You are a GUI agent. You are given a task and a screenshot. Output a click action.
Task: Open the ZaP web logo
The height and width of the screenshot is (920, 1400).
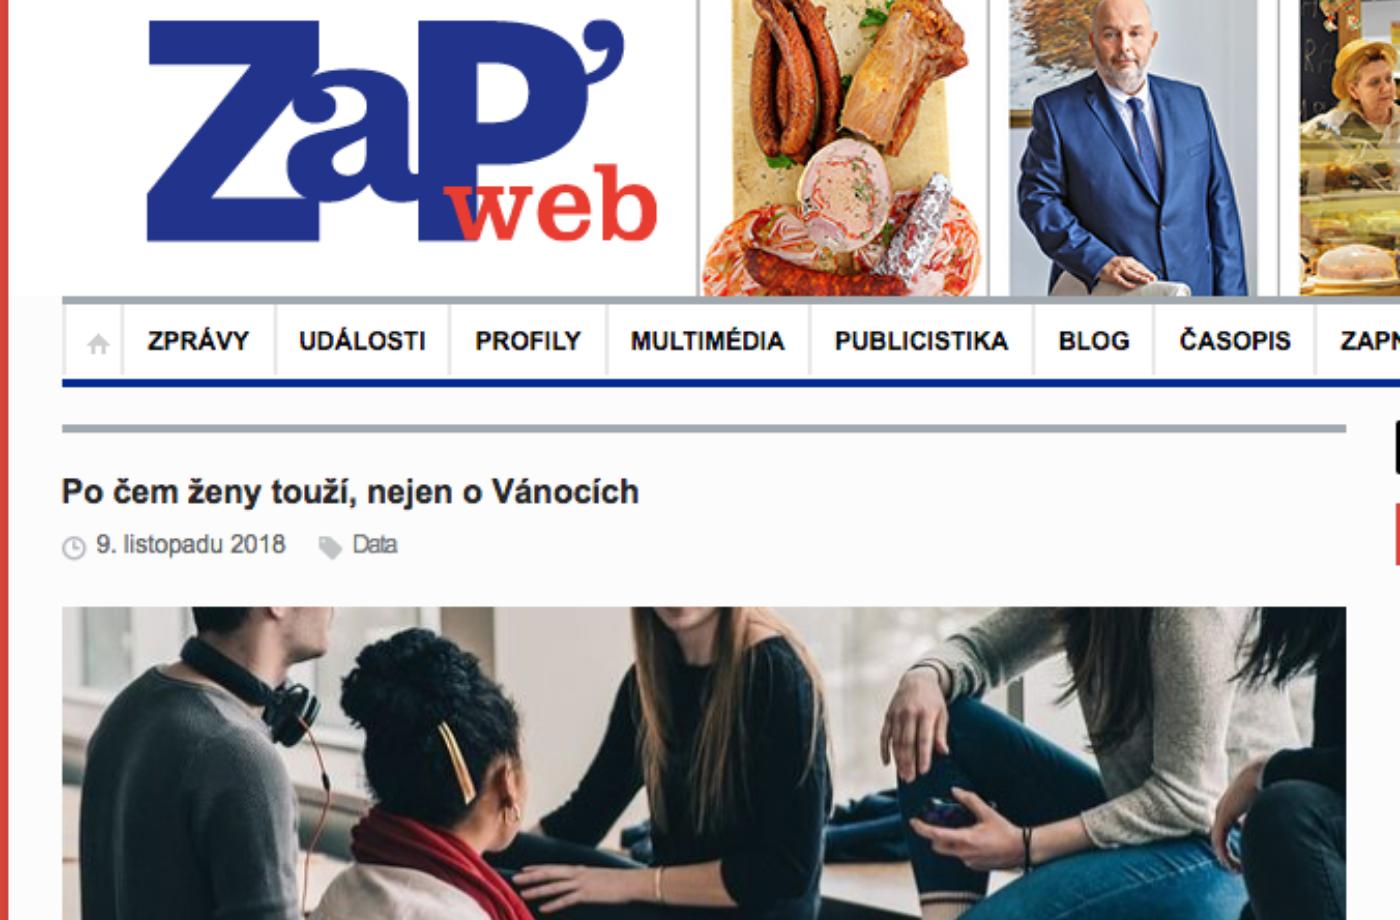tap(401, 131)
